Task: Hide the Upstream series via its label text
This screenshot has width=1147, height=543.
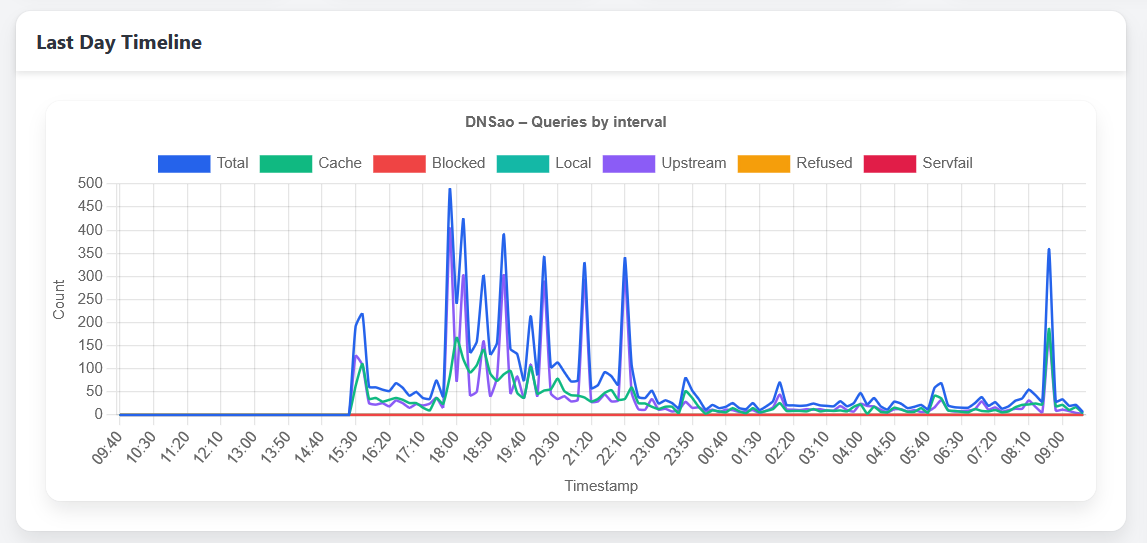Action: point(693,163)
